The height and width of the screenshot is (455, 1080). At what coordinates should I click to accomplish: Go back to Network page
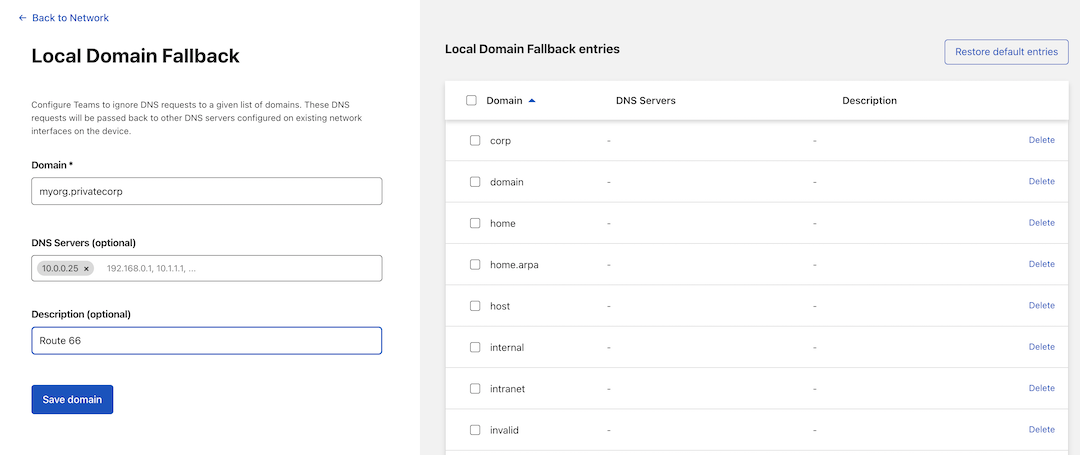[x=63, y=18]
